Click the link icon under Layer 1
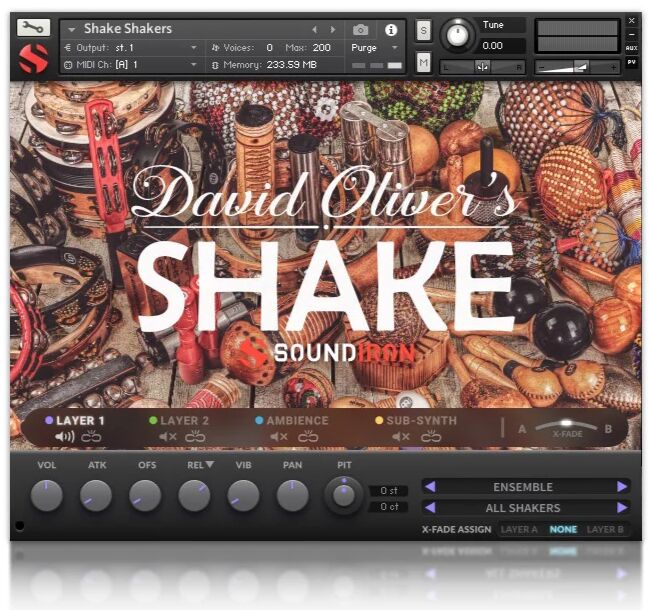 [x=92, y=437]
